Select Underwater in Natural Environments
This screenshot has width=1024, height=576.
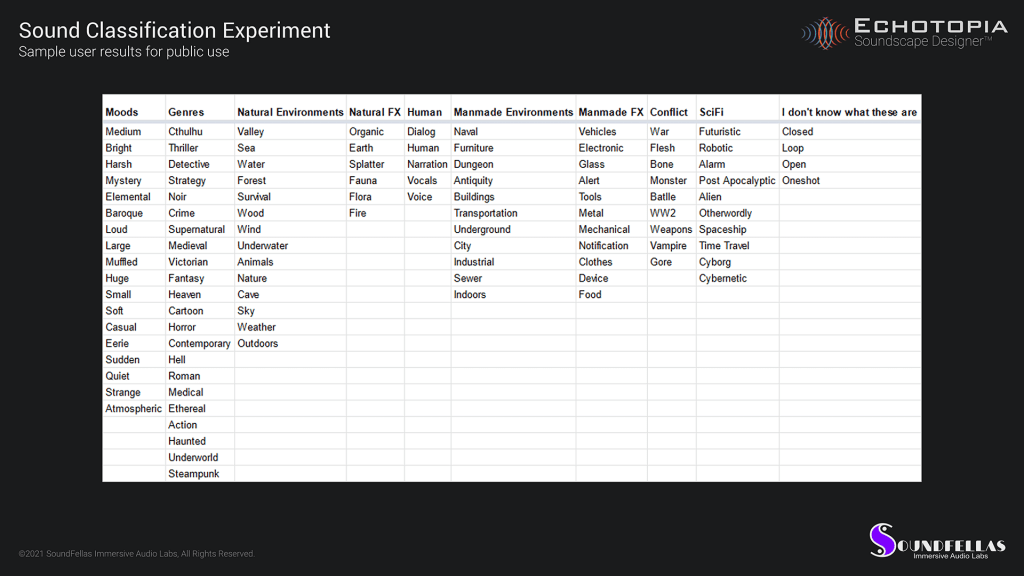tap(262, 245)
